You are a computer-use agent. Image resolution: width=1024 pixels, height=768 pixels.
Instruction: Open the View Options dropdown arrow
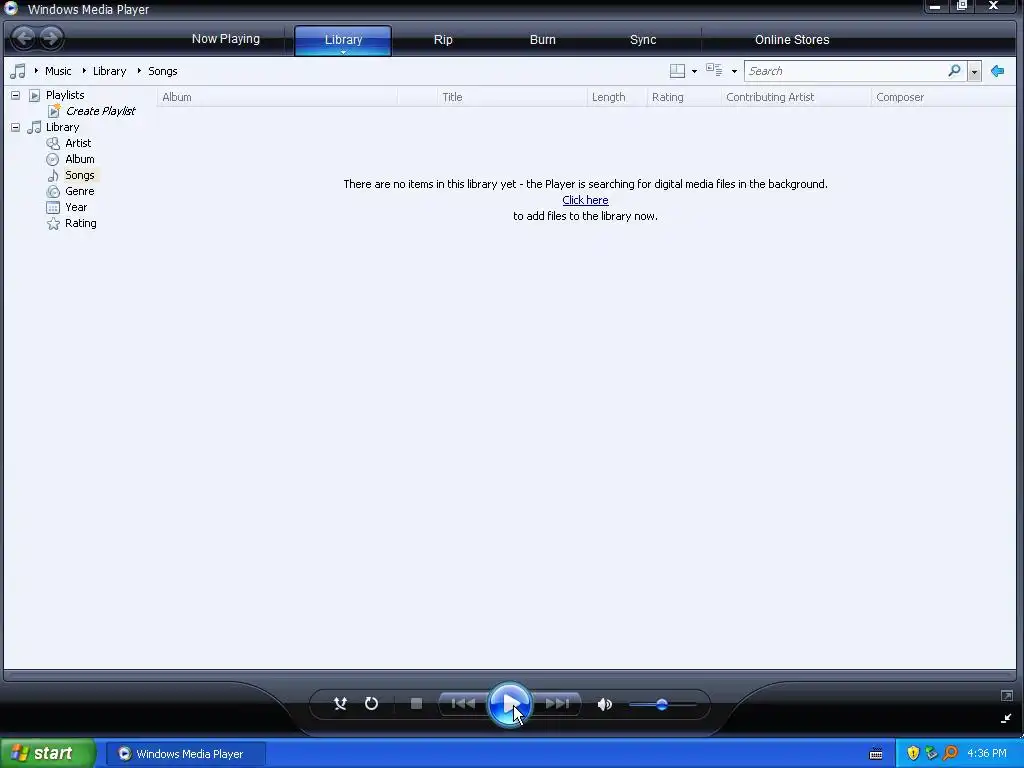[x=734, y=71]
